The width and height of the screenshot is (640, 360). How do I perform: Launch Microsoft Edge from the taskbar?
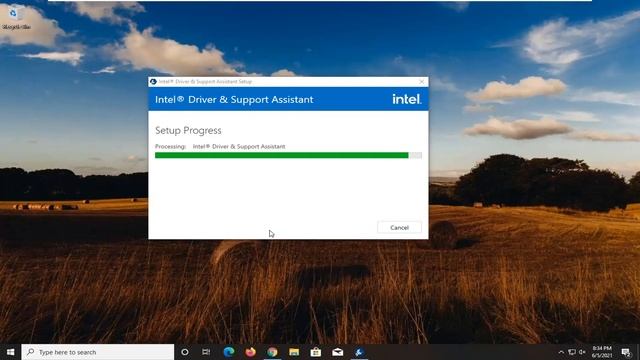(229, 352)
